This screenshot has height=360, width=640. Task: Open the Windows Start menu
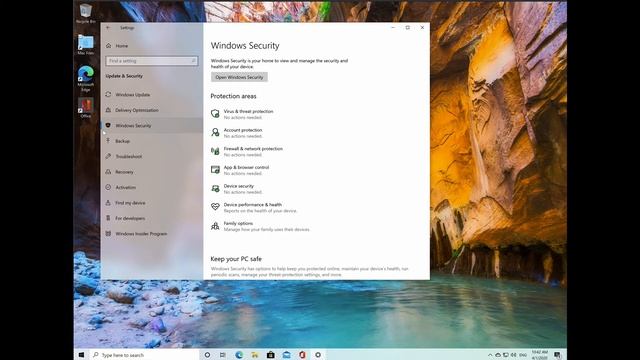point(81,355)
